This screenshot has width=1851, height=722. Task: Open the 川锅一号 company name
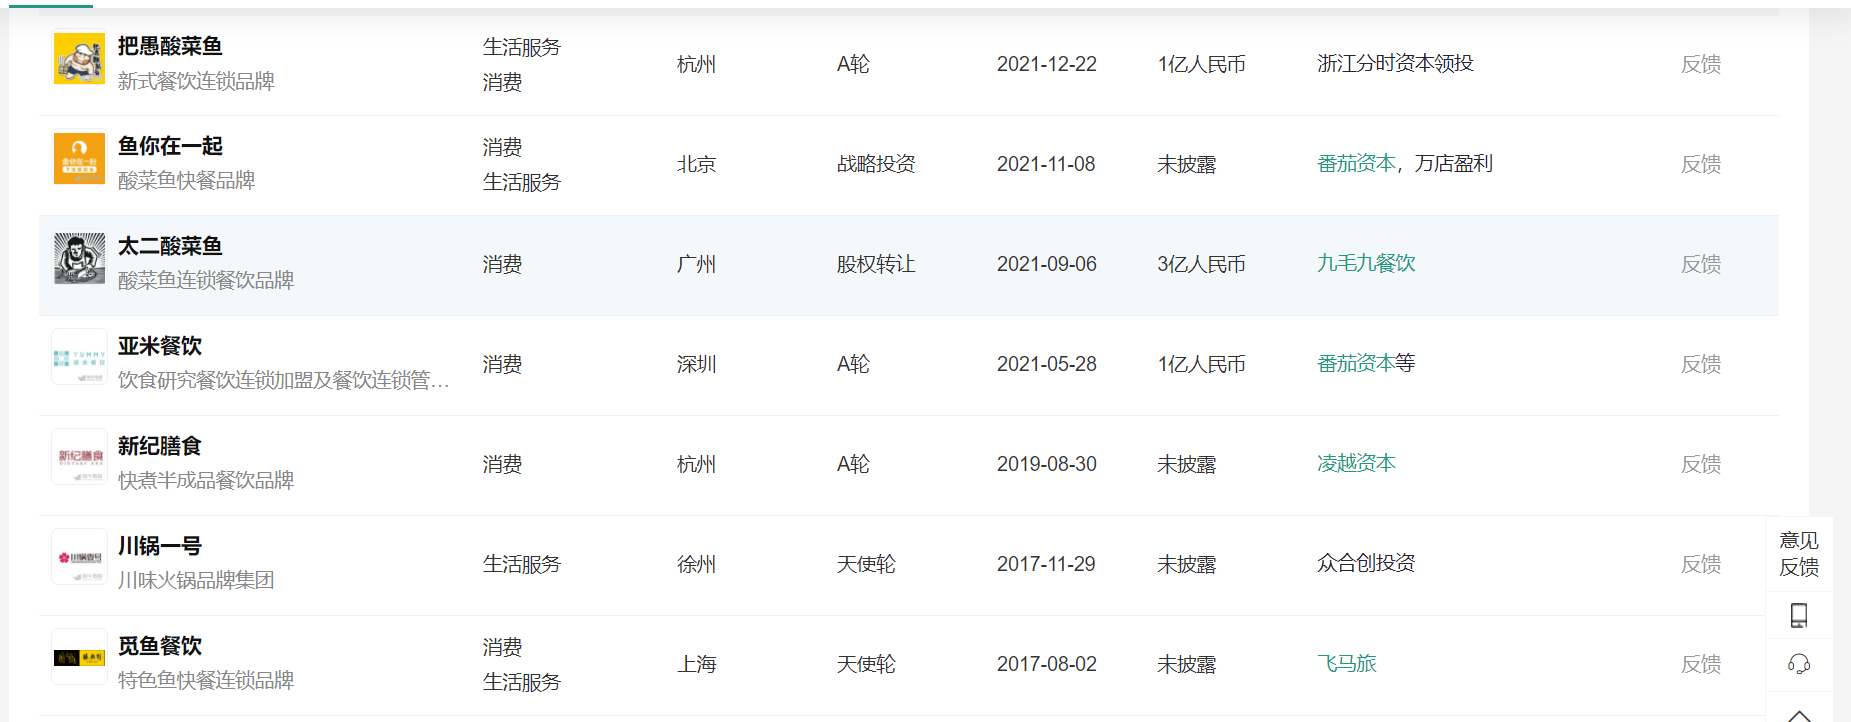160,546
